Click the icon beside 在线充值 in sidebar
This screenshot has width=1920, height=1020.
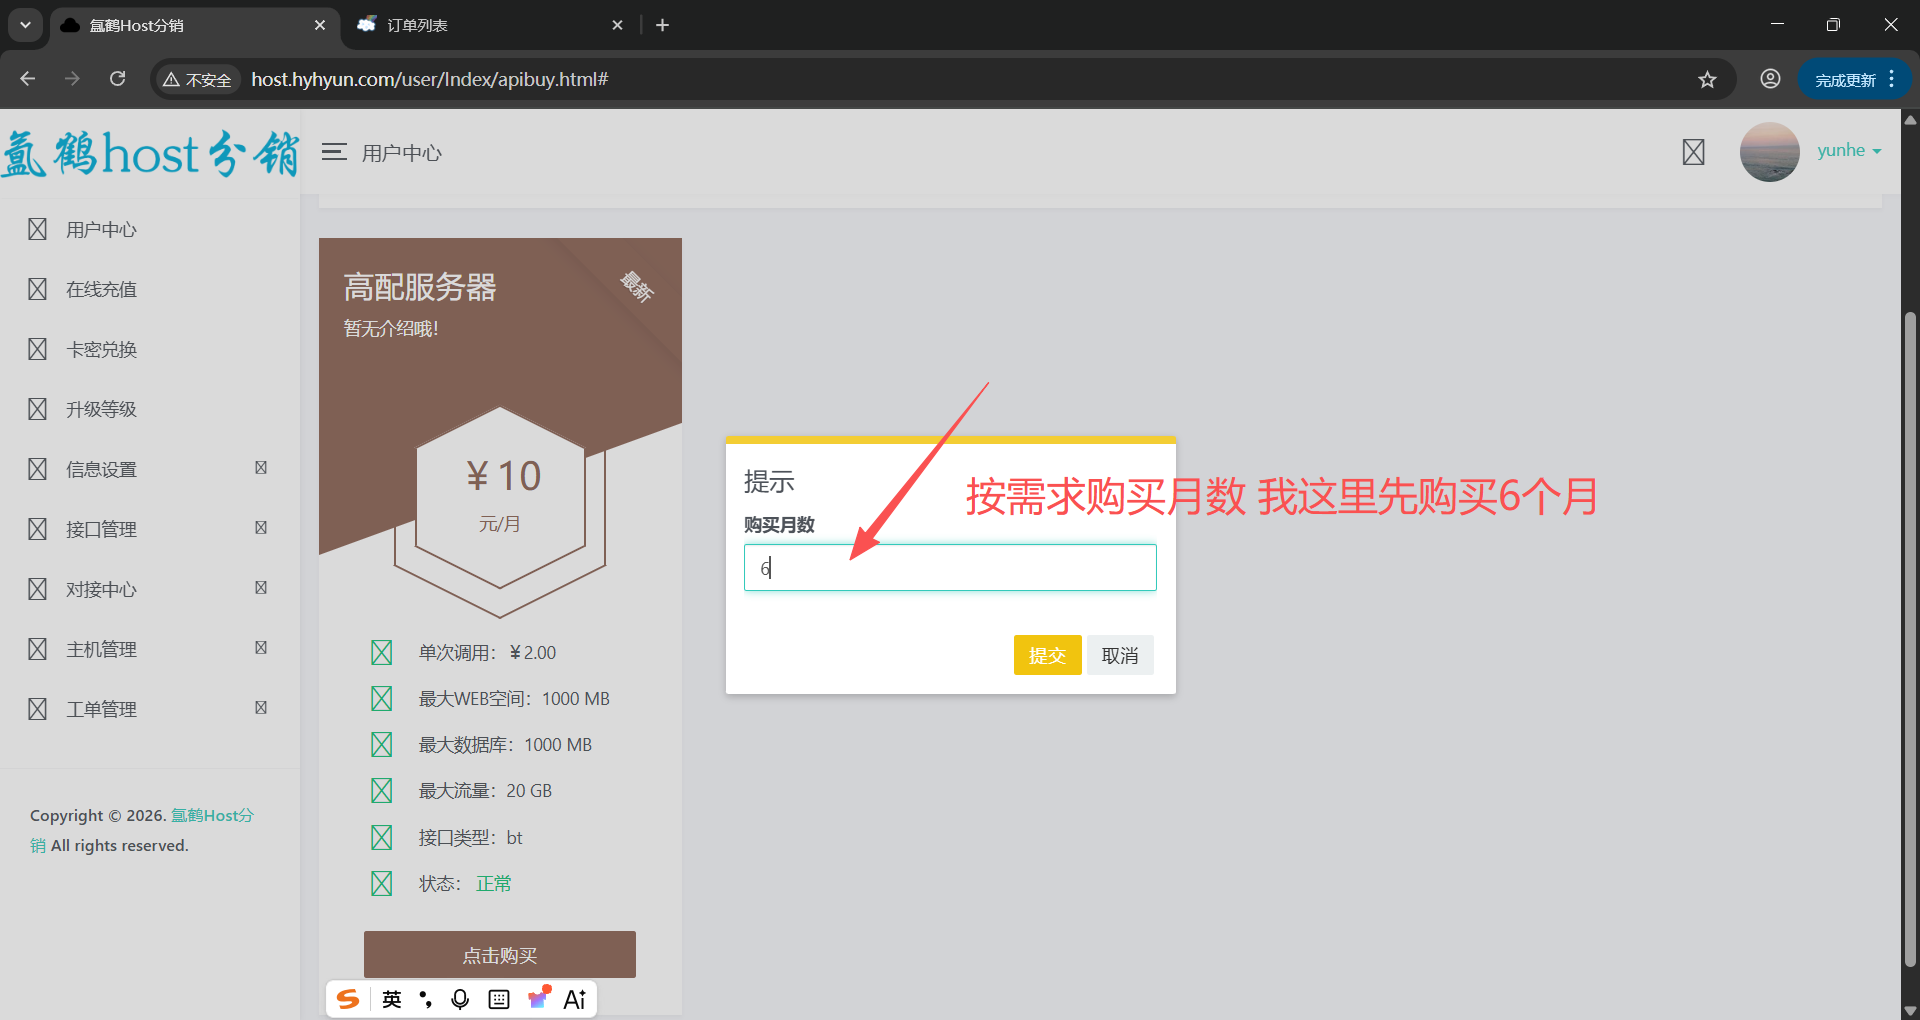point(38,289)
